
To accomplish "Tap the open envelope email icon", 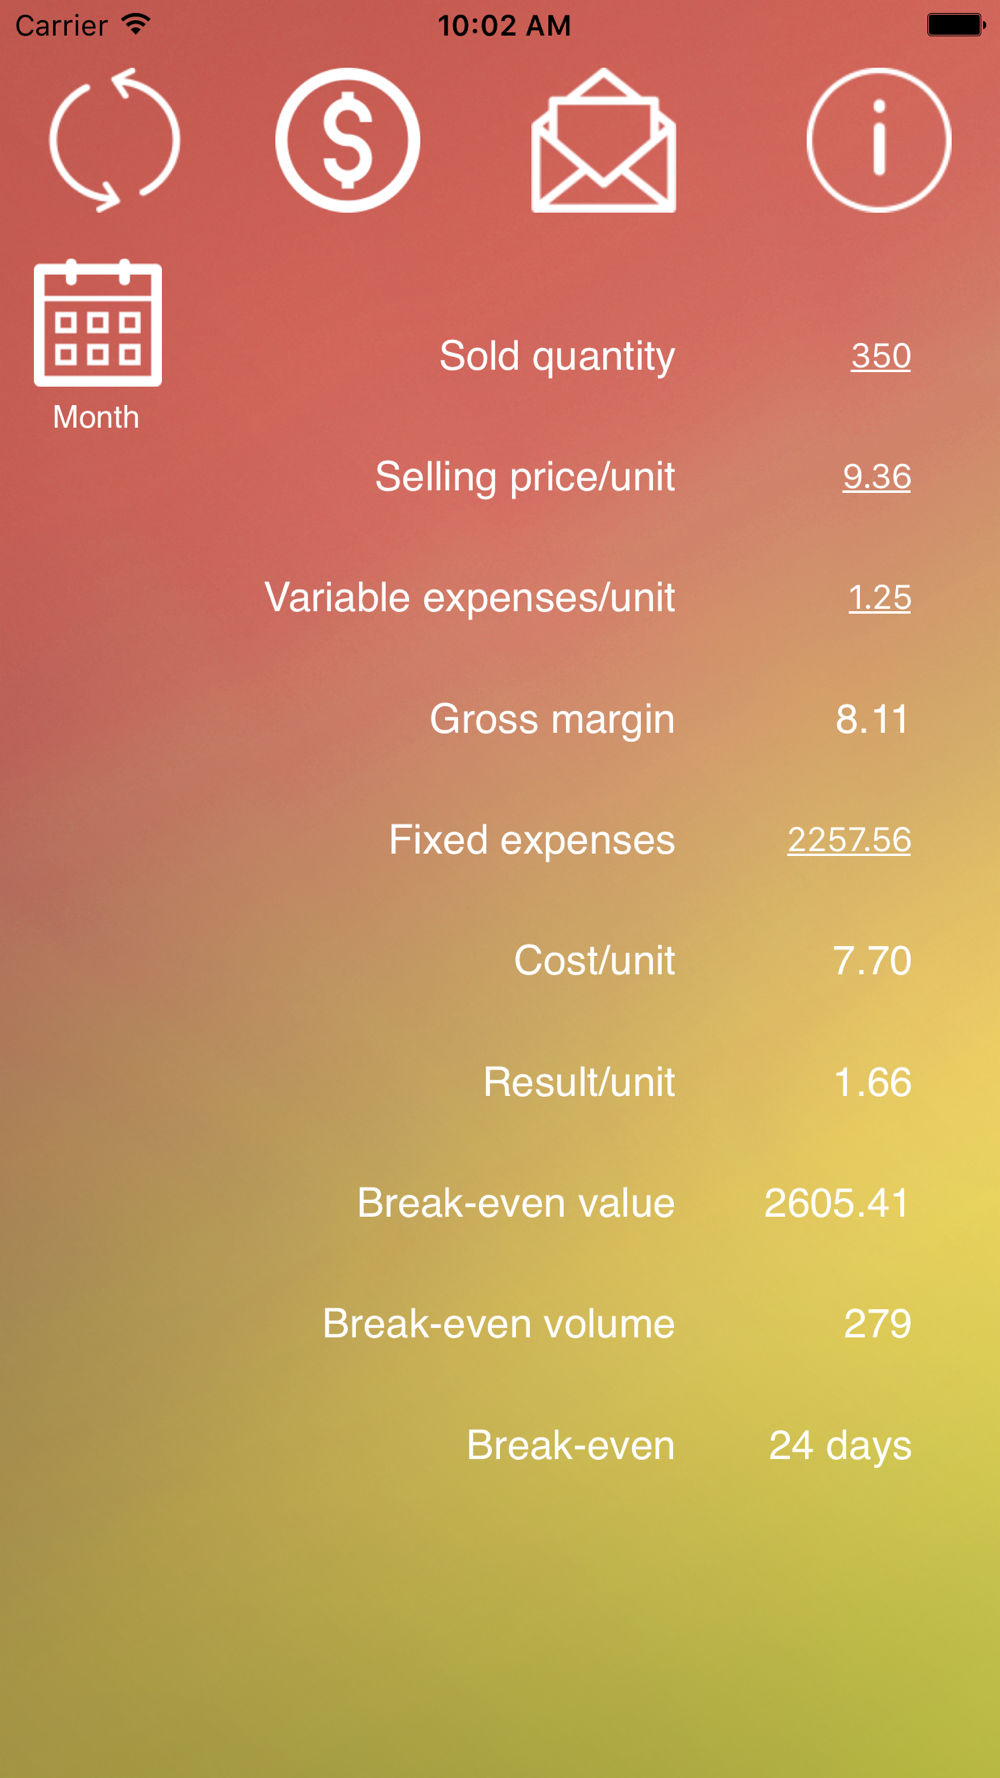I will [x=603, y=140].
